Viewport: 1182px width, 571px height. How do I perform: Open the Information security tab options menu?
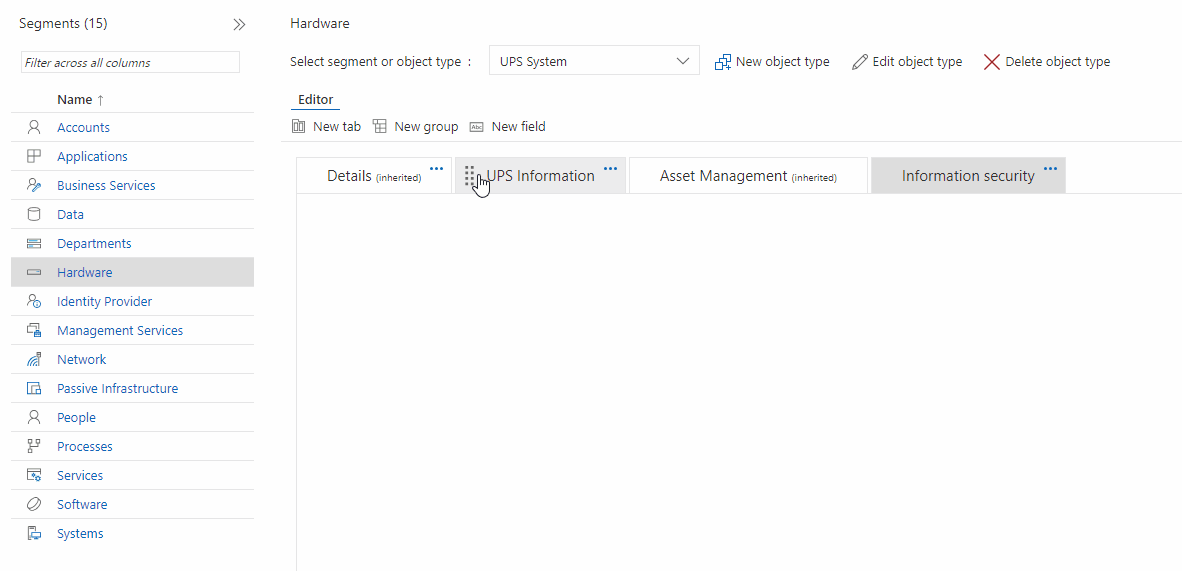point(1050,168)
